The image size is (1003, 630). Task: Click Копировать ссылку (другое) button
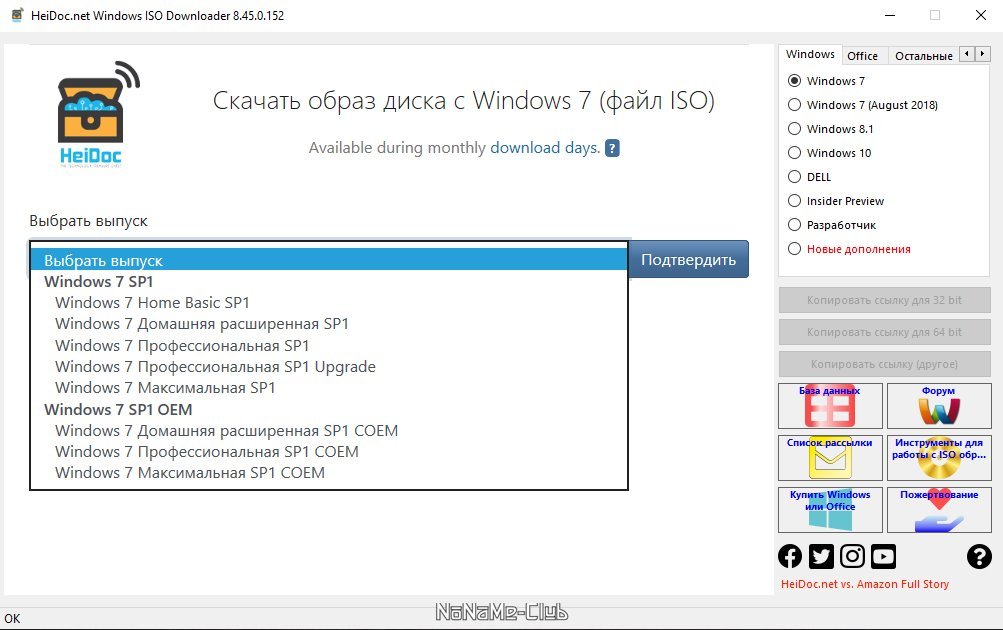885,364
